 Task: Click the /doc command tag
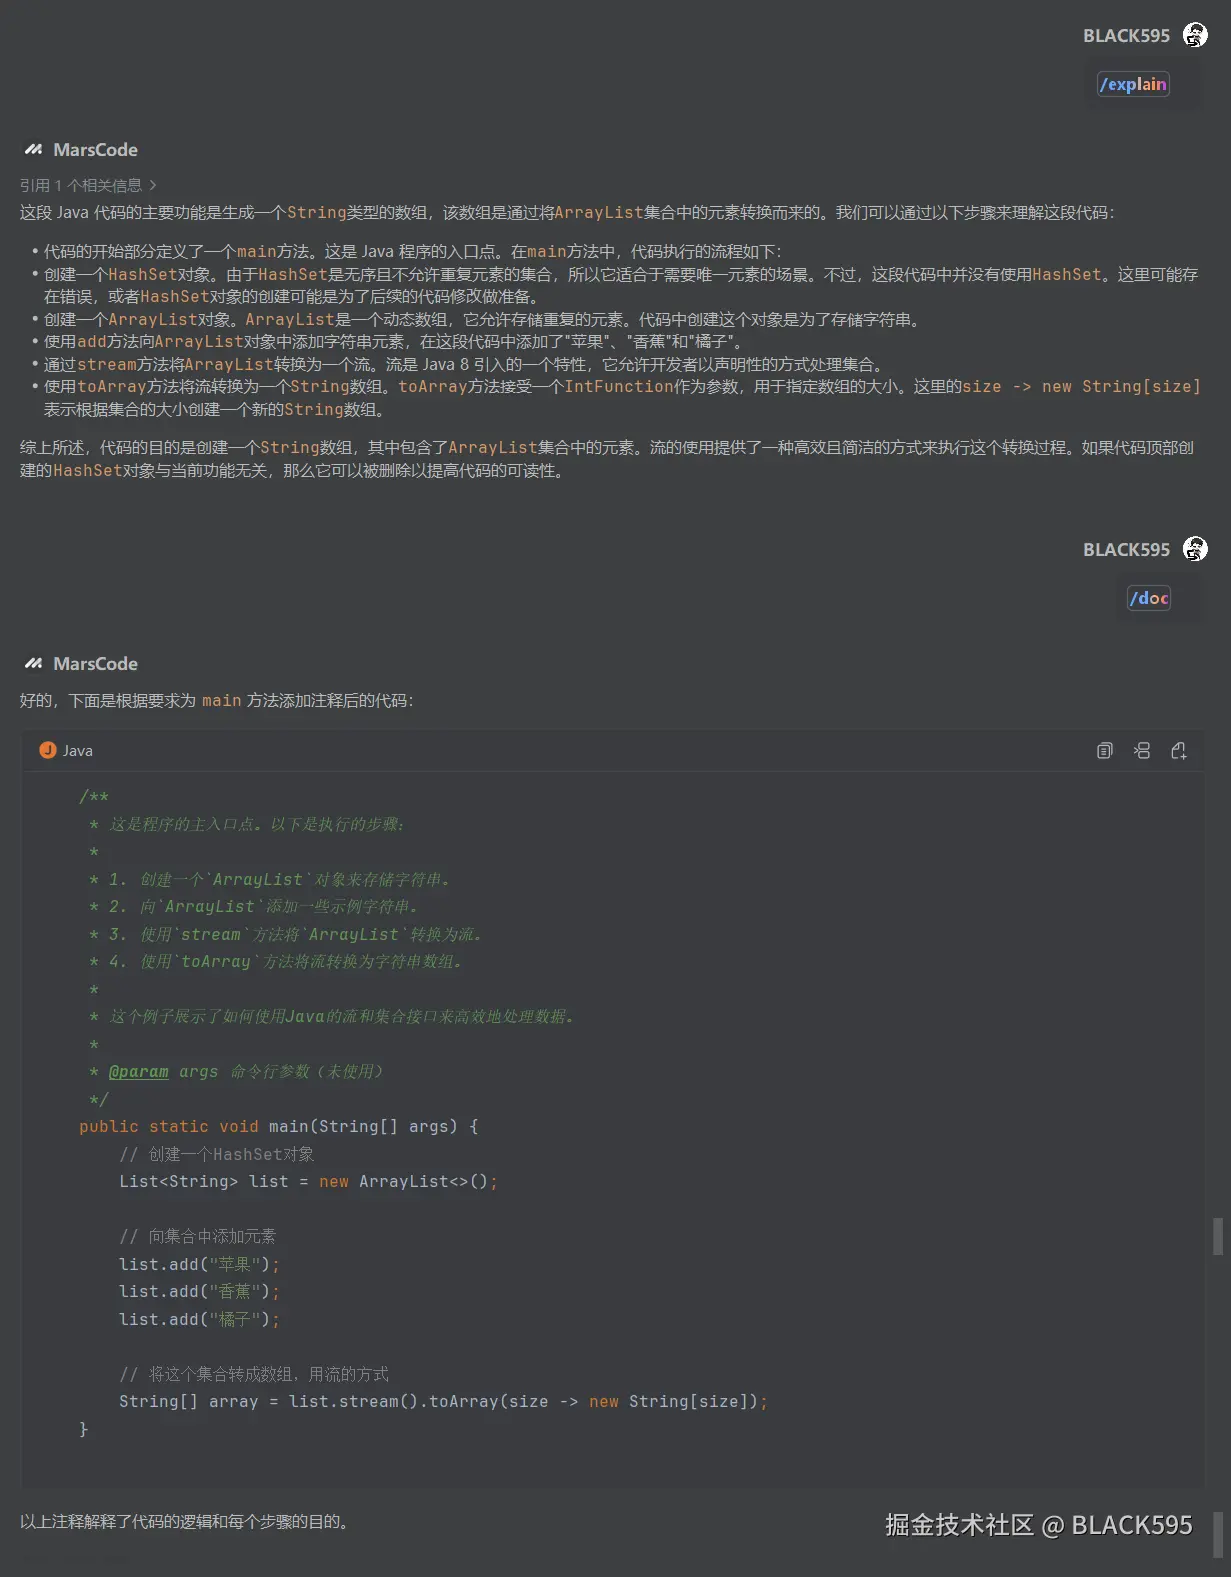click(x=1149, y=598)
